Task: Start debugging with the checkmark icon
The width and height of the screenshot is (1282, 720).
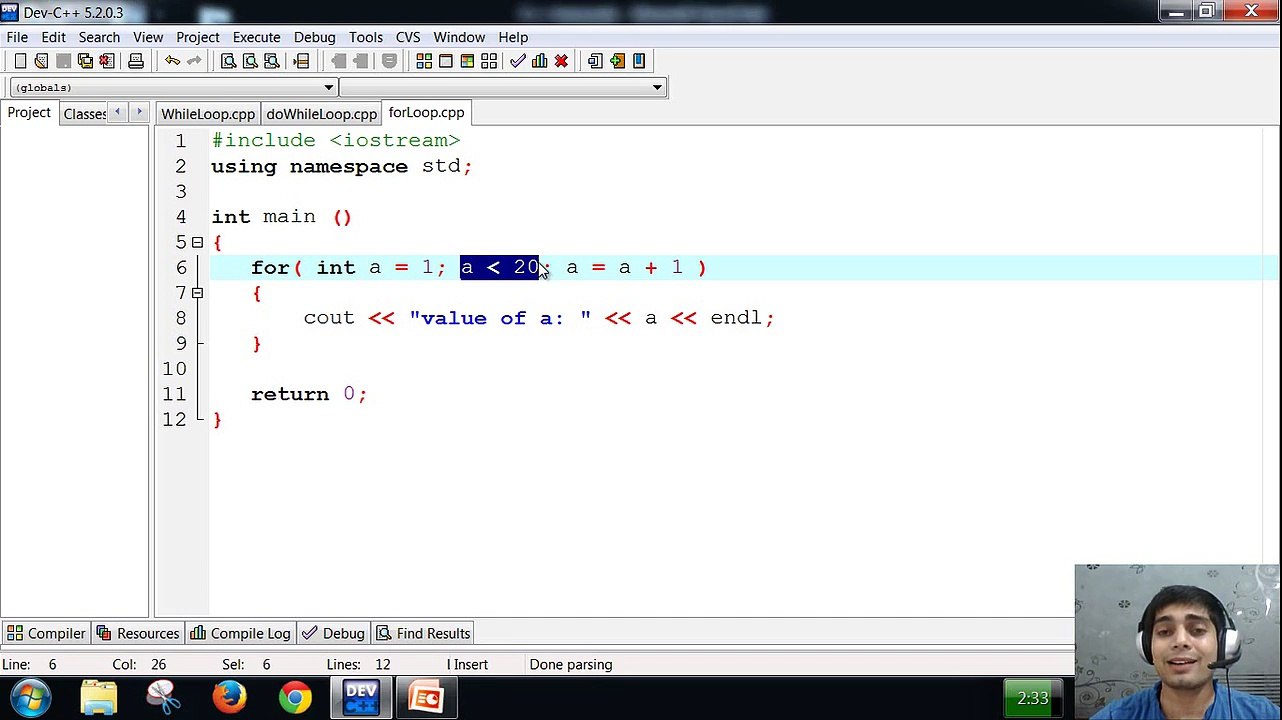Action: coord(517,61)
